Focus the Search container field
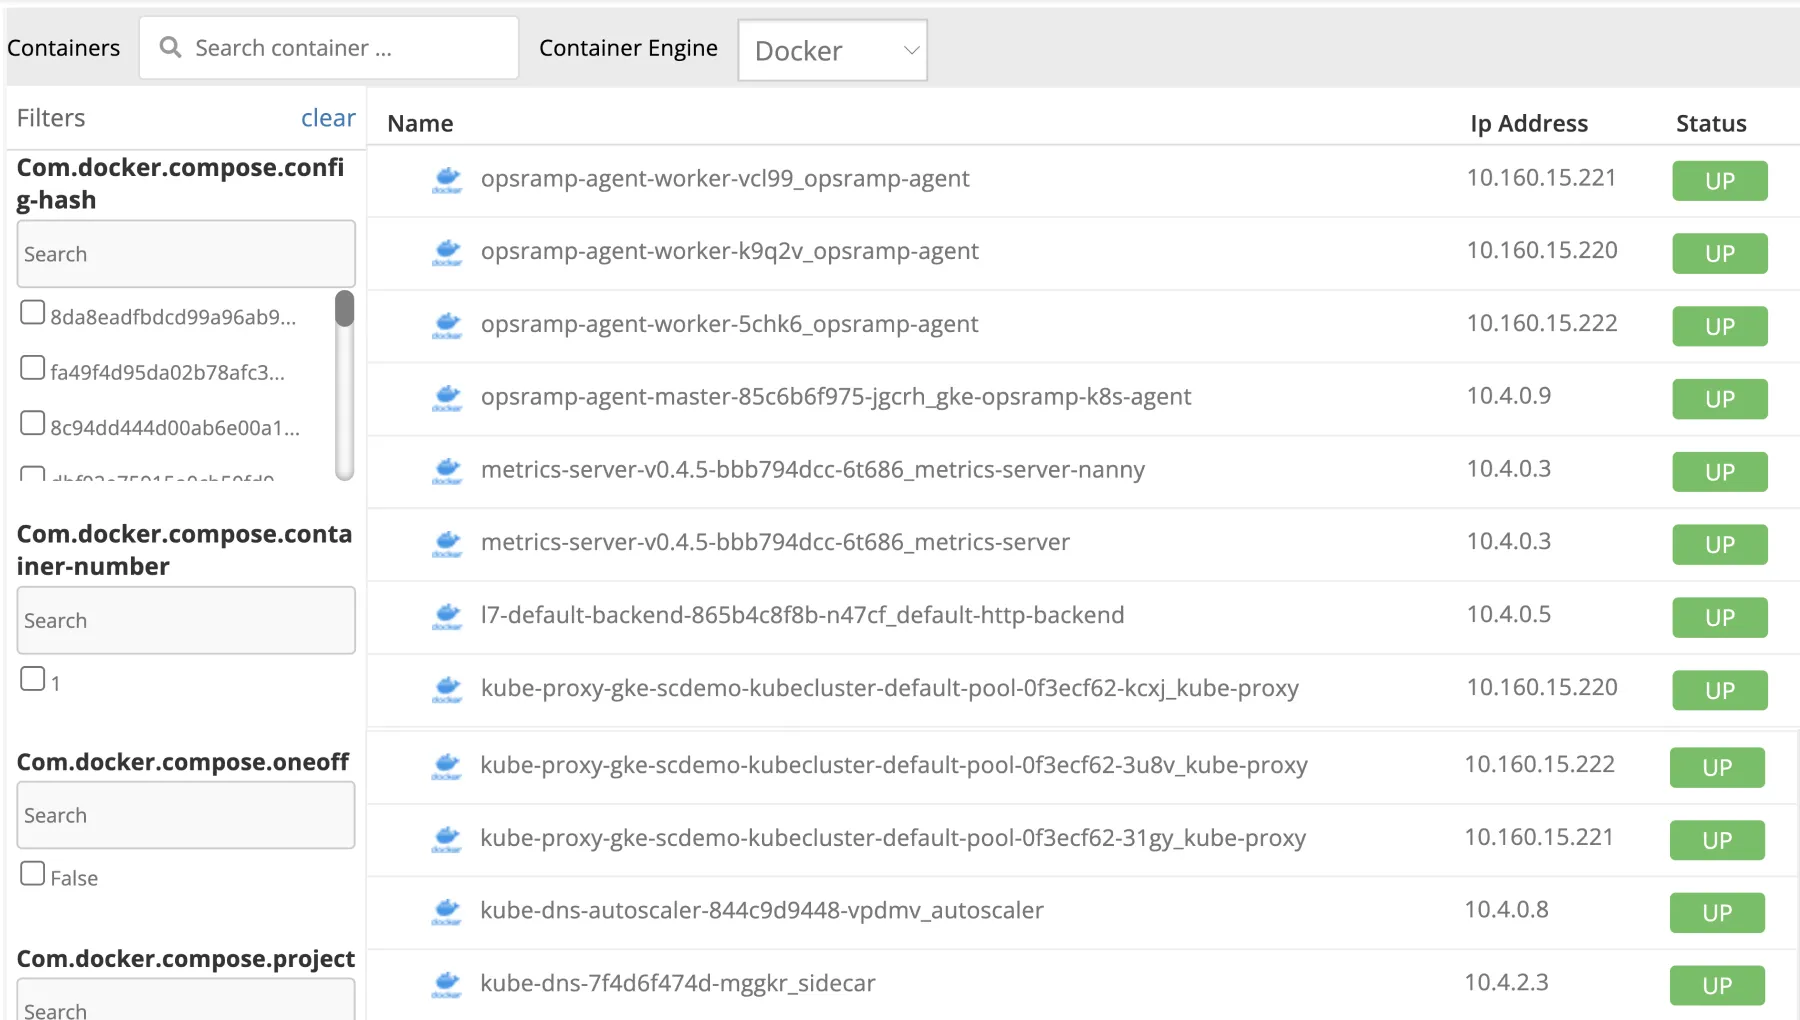The width and height of the screenshot is (1800, 1020). (329, 48)
